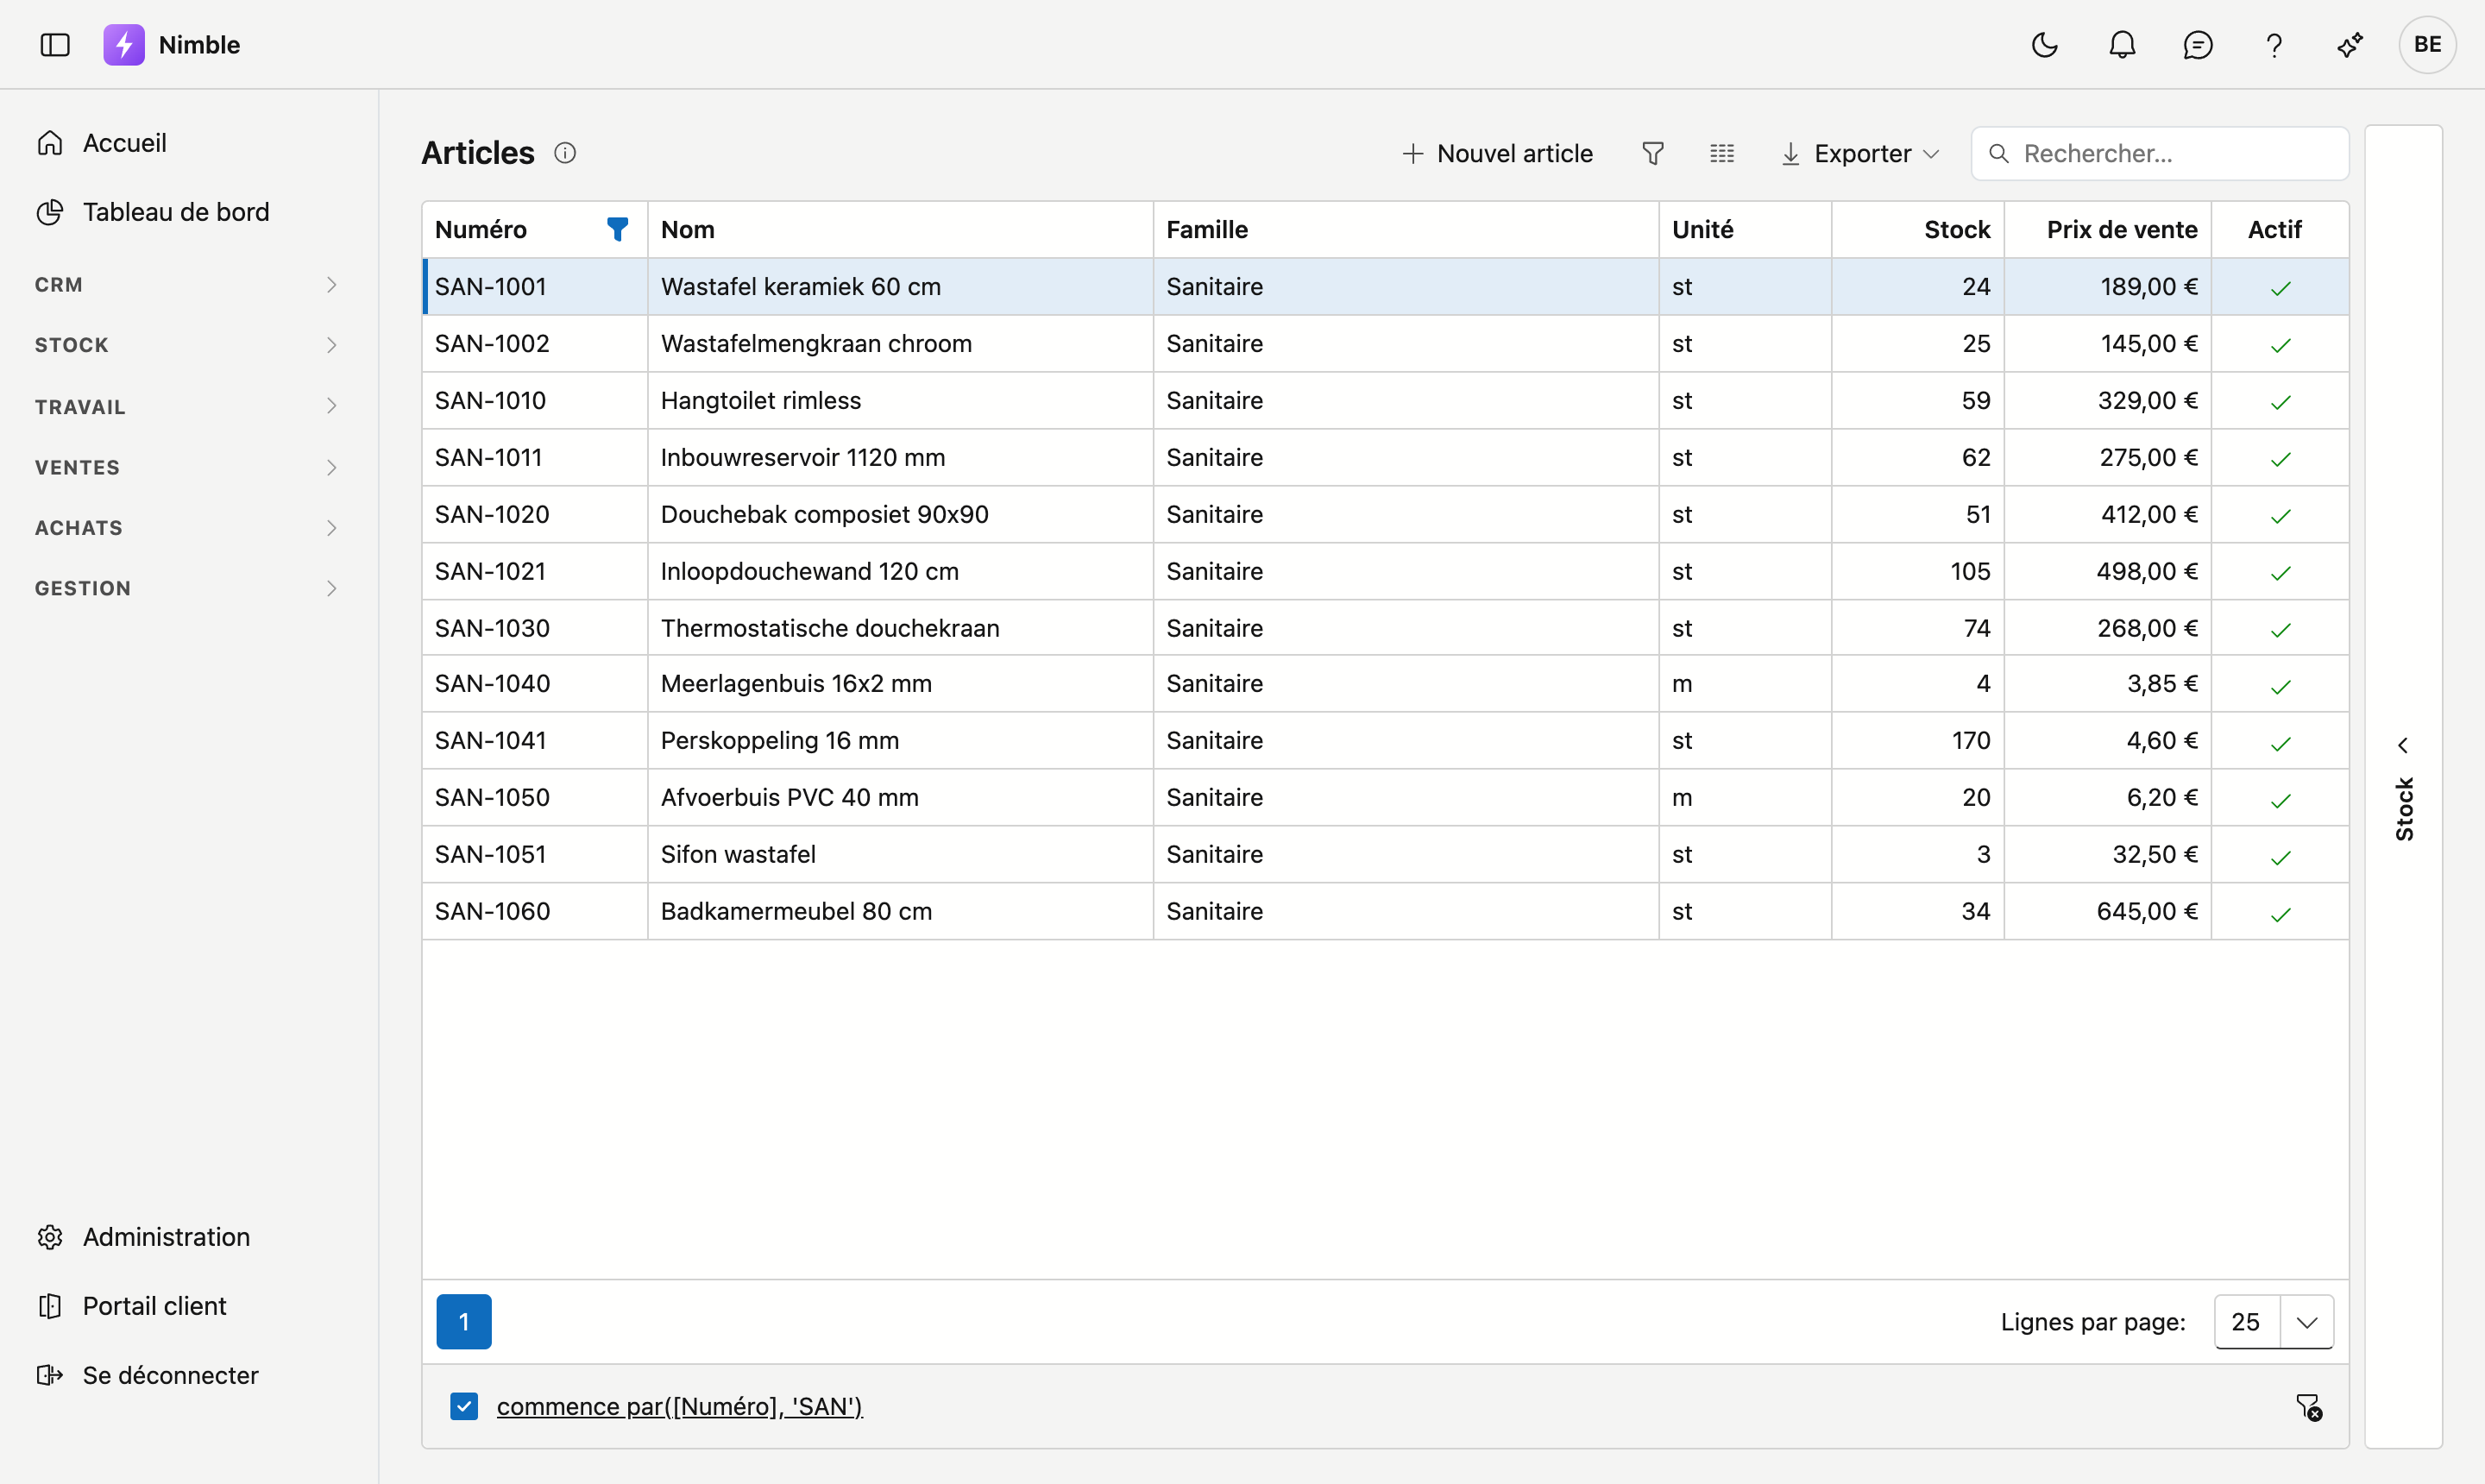
Task: Expand the VENTES section
Action: [x=188, y=467]
